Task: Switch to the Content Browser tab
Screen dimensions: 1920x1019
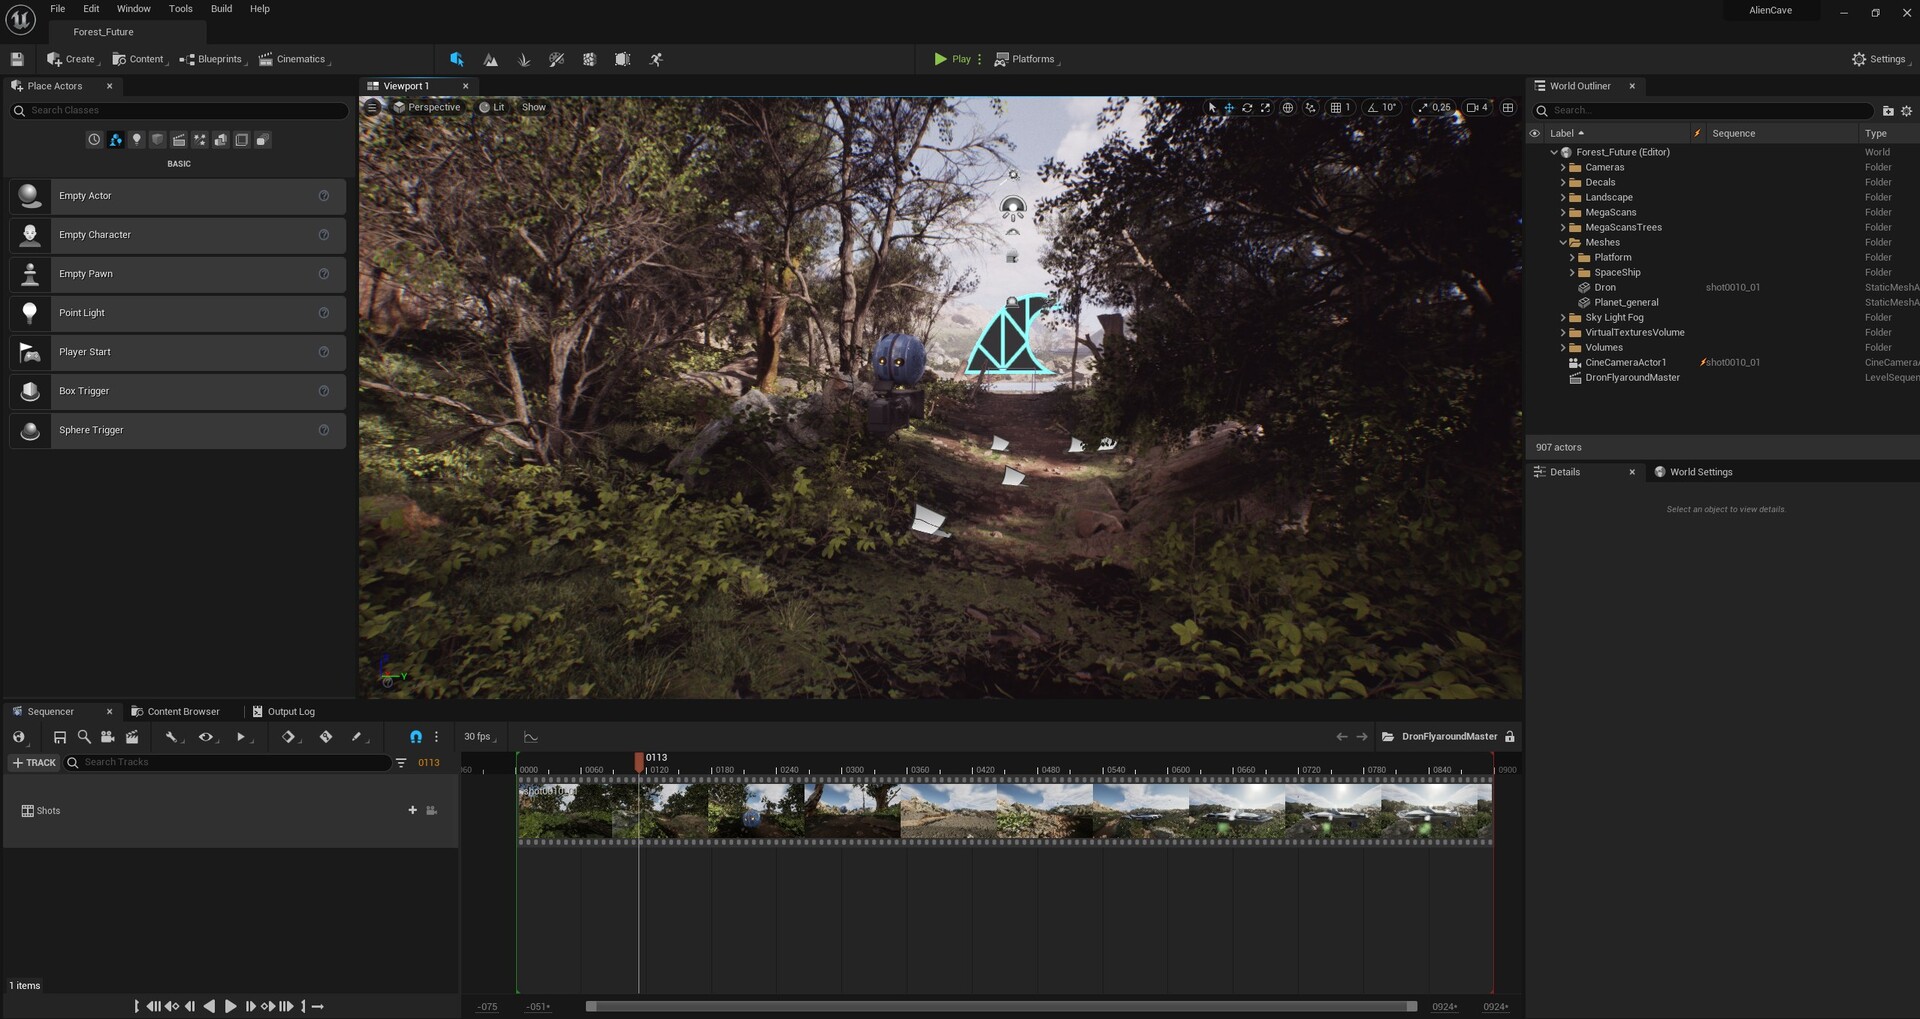Action: 182,712
